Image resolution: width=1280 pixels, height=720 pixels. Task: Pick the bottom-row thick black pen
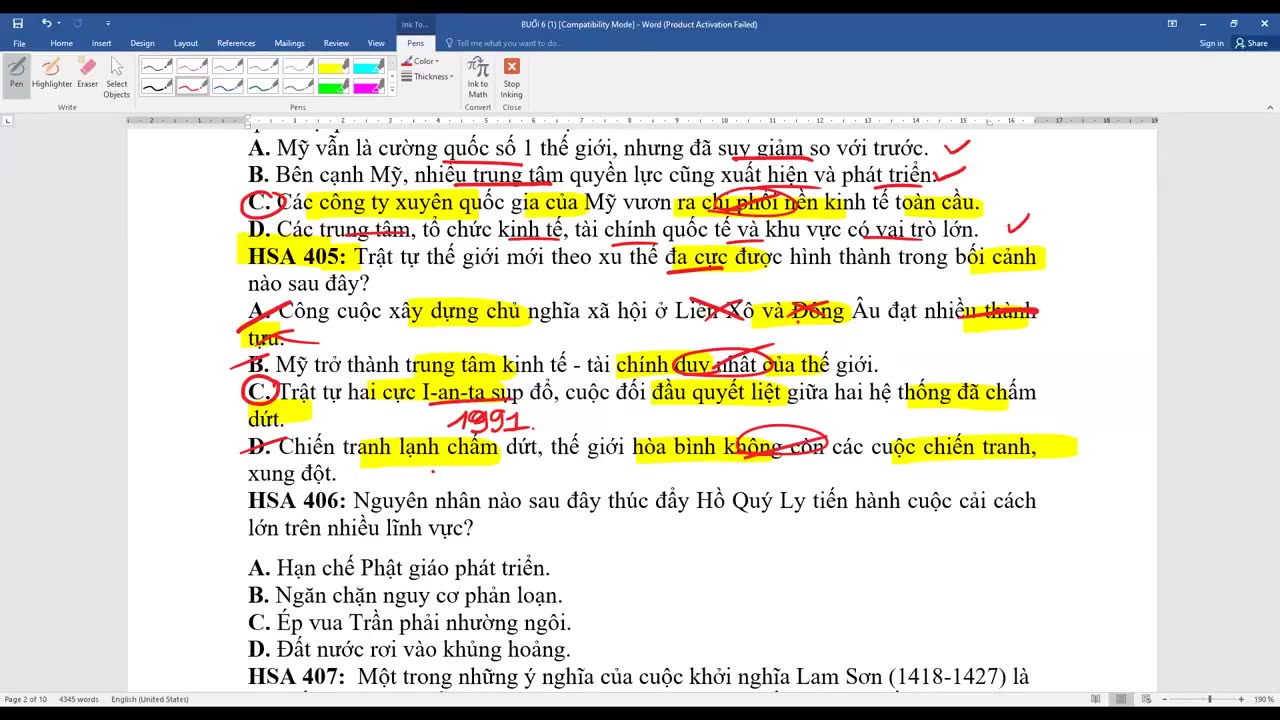tap(157, 86)
